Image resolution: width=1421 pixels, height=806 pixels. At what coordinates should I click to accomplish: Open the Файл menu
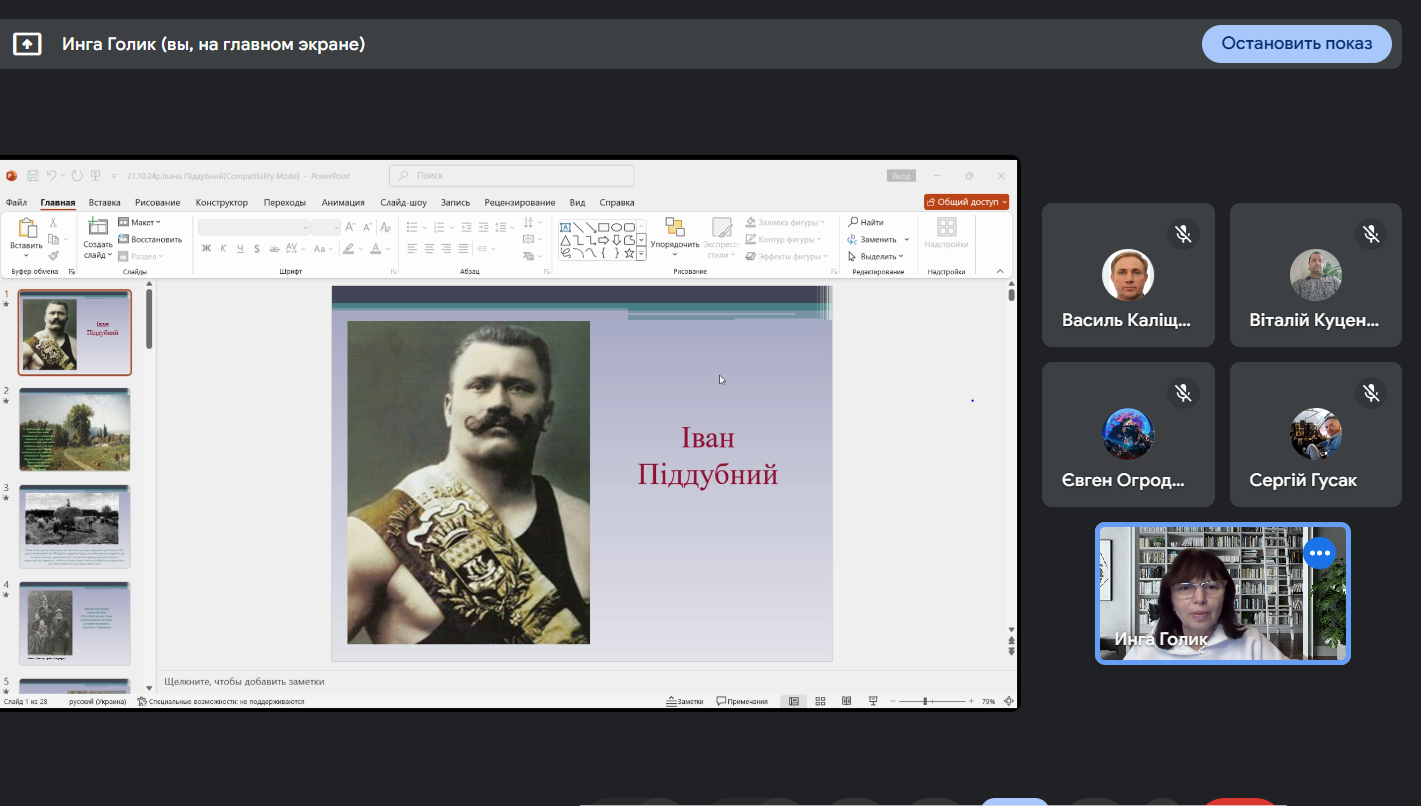tap(16, 203)
